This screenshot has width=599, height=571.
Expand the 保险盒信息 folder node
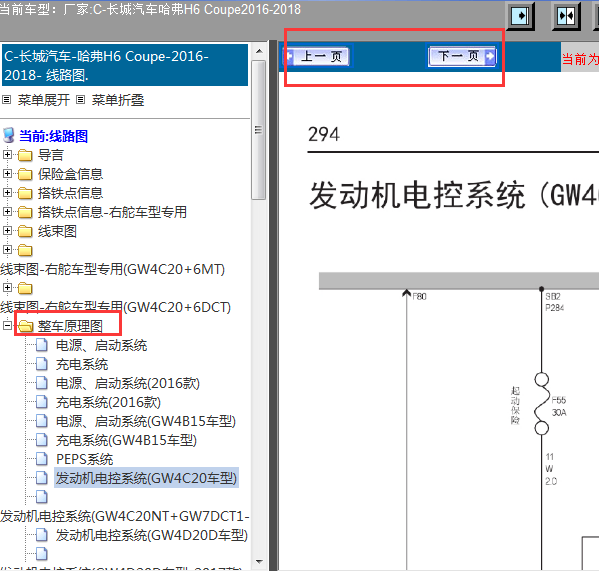[x=7, y=173]
